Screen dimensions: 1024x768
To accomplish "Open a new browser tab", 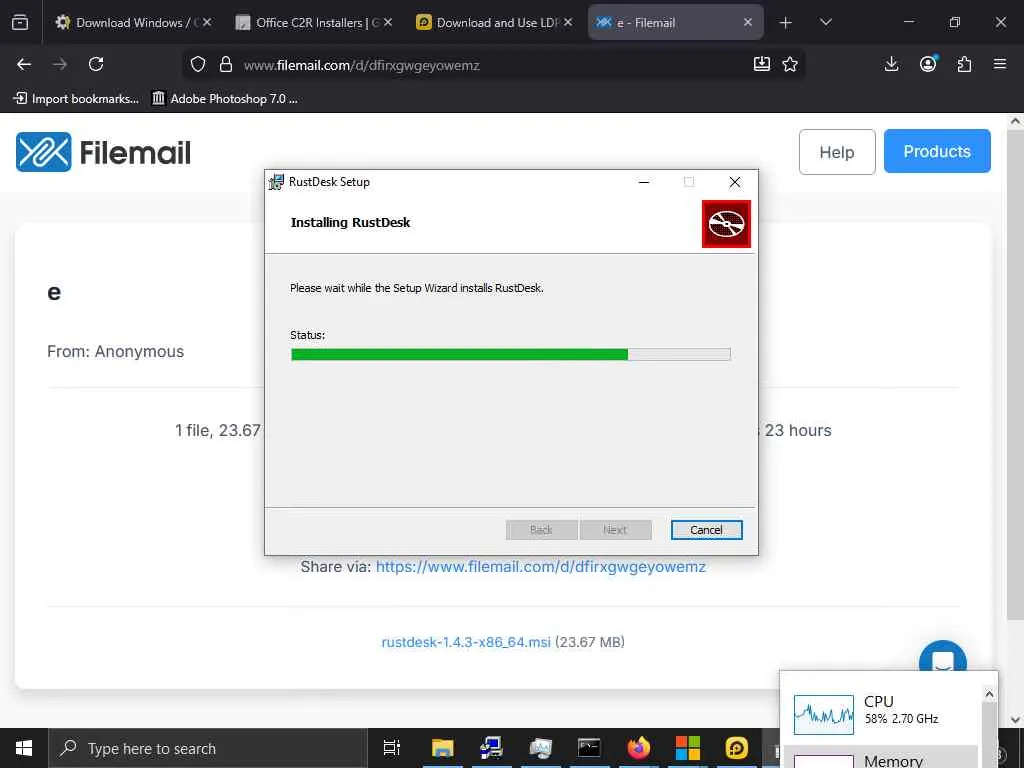I will 786,23.
